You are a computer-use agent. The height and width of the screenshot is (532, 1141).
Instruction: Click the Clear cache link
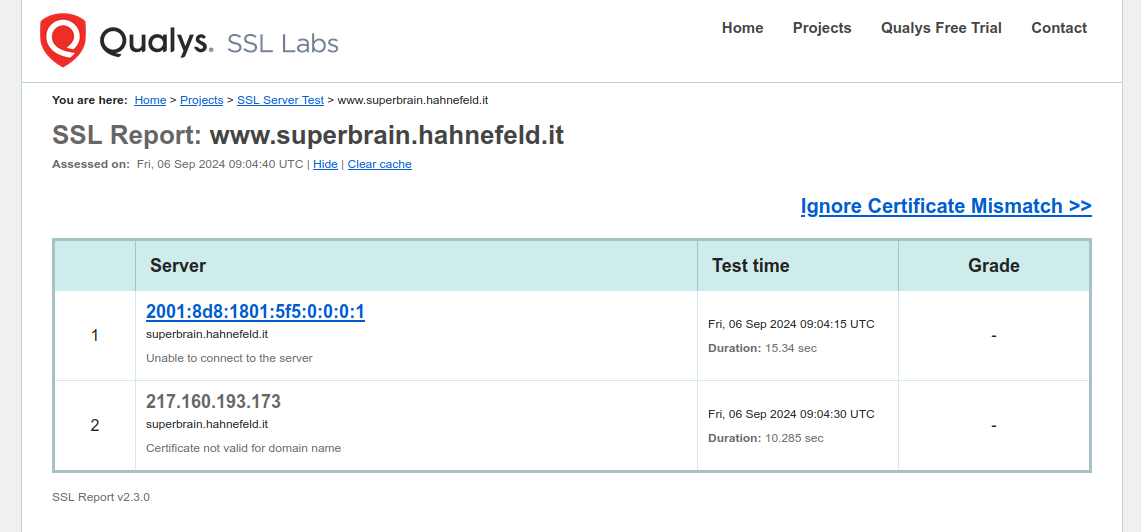click(x=379, y=164)
